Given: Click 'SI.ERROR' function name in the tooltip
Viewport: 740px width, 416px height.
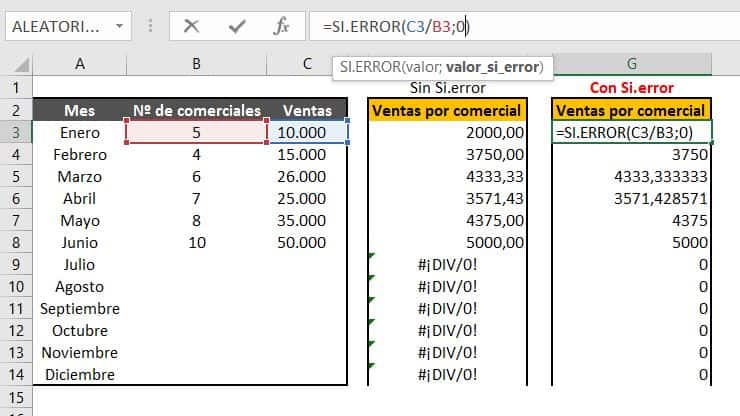Looking at the screenshot, I should pyautogui.click(x=370, y=67).
